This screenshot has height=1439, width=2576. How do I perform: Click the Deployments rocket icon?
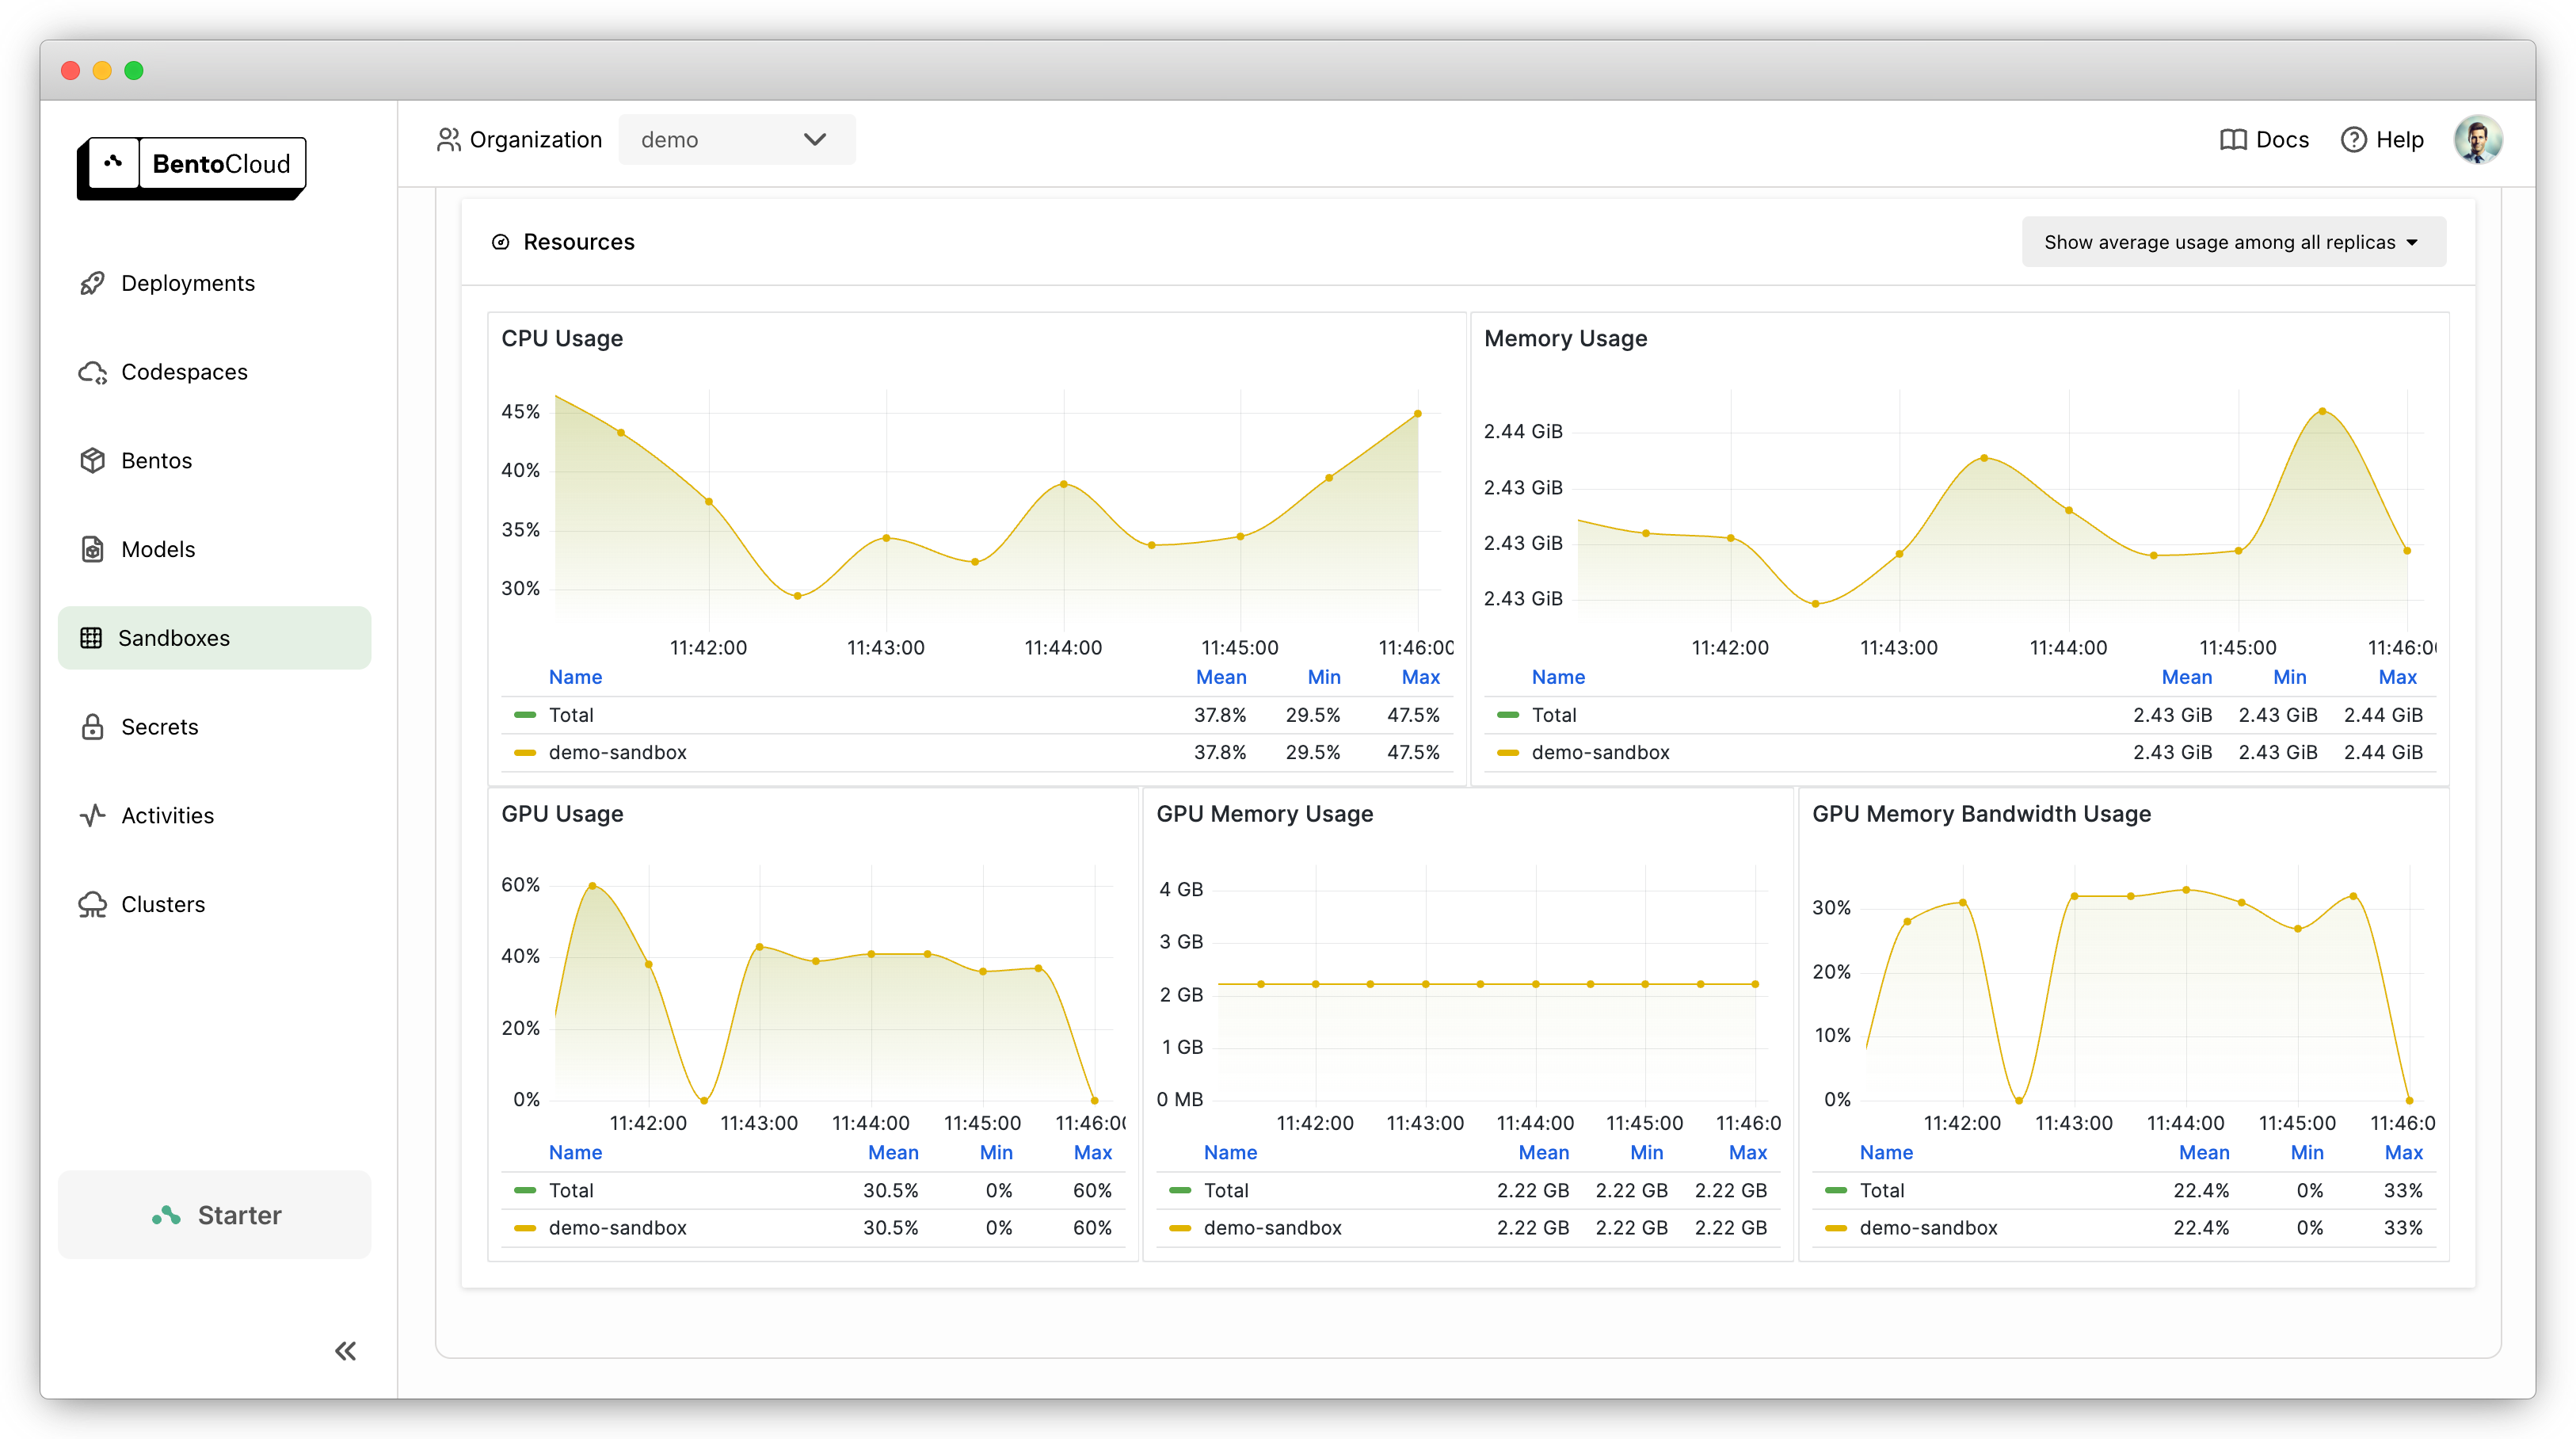coord(92,283)
